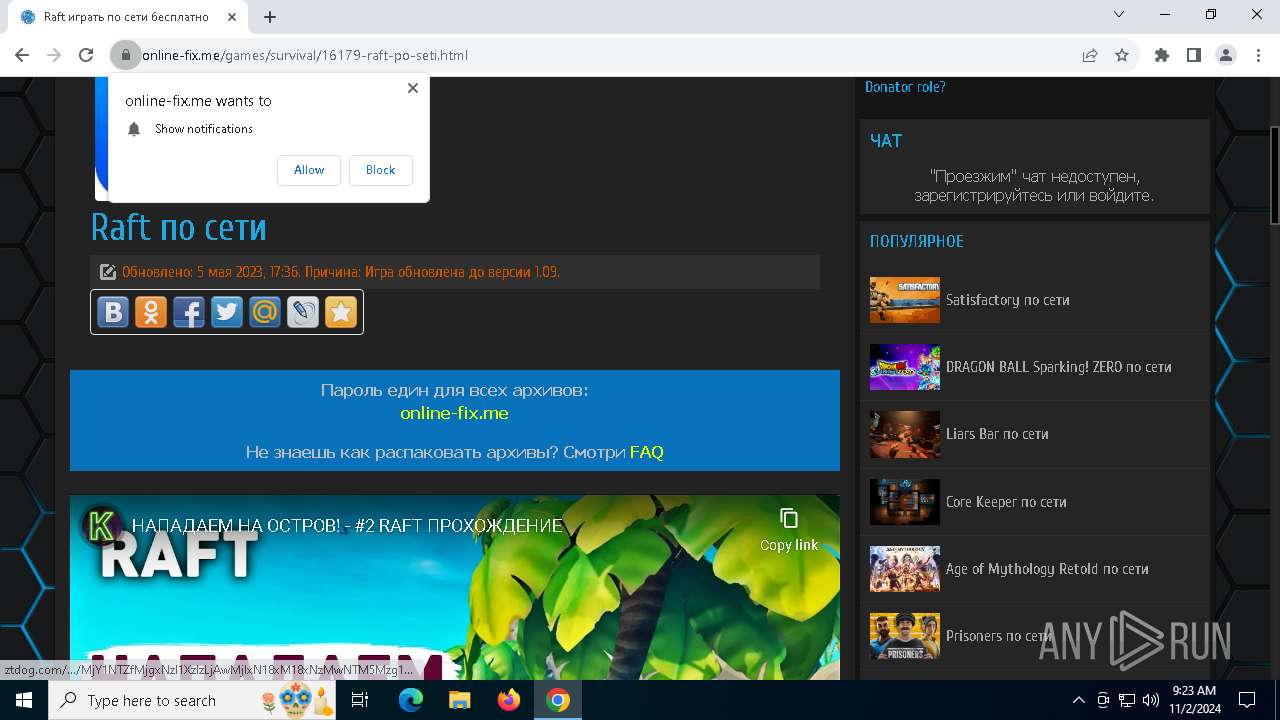The width and height of the screenshot is (1280, 720).
Task: Open a new browser tab
Action: point(270,16)
